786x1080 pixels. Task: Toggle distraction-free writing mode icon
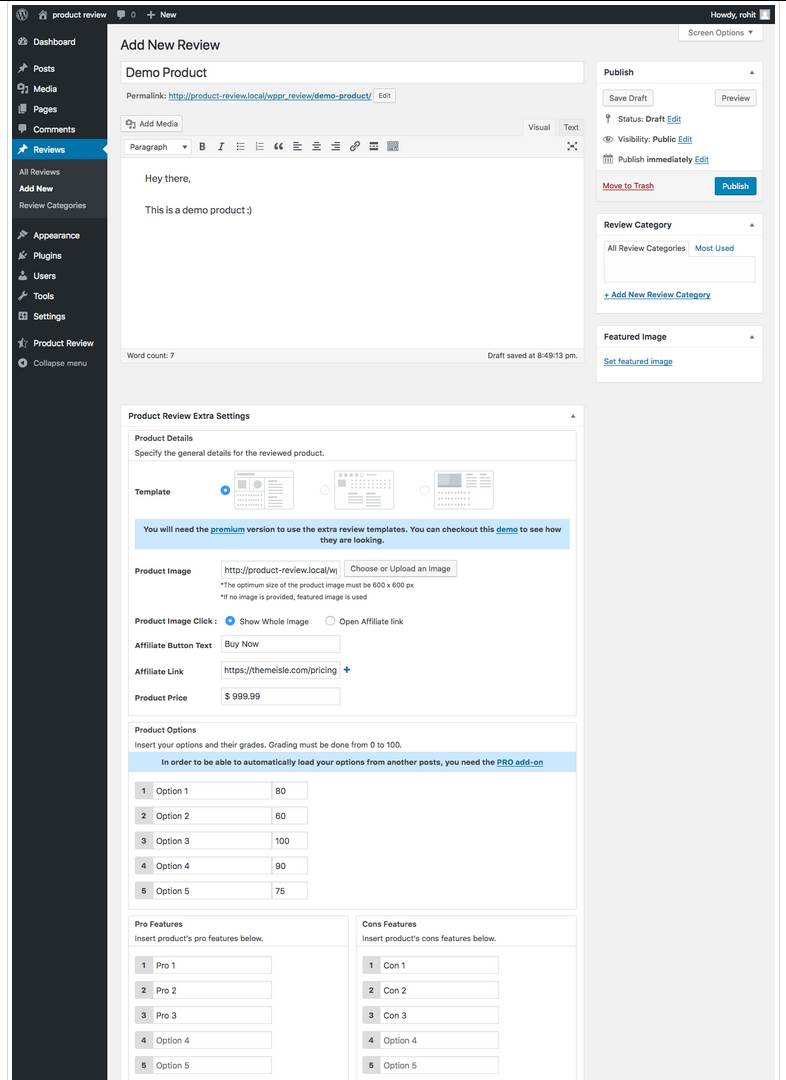click(572, 147)
